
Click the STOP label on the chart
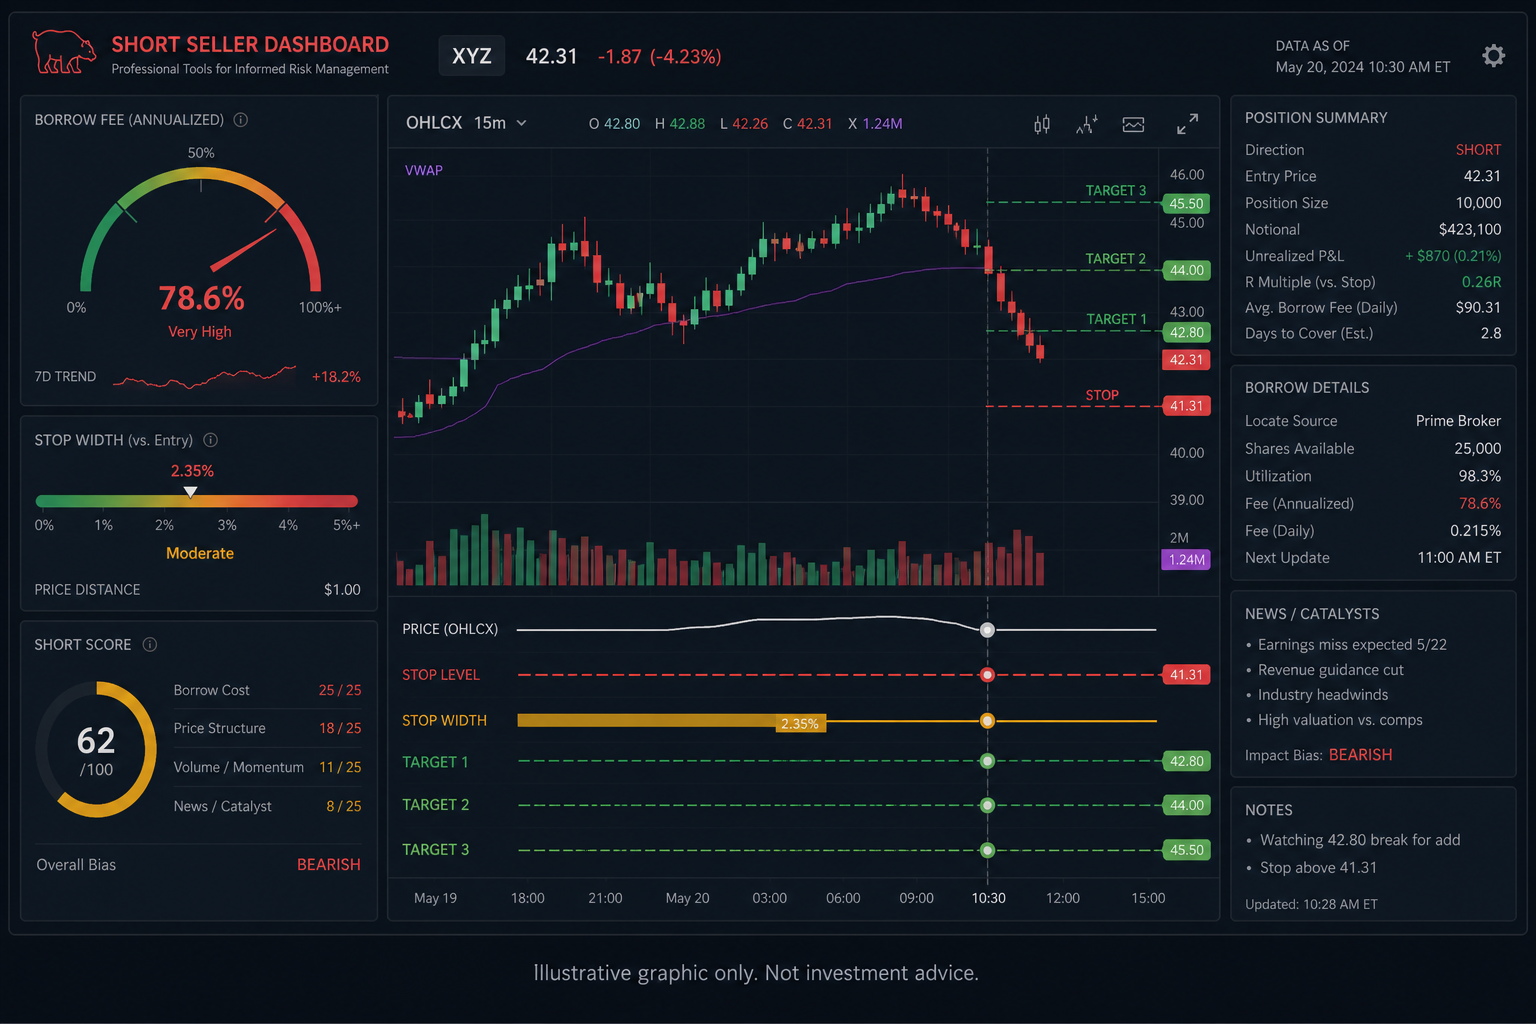1102,395
